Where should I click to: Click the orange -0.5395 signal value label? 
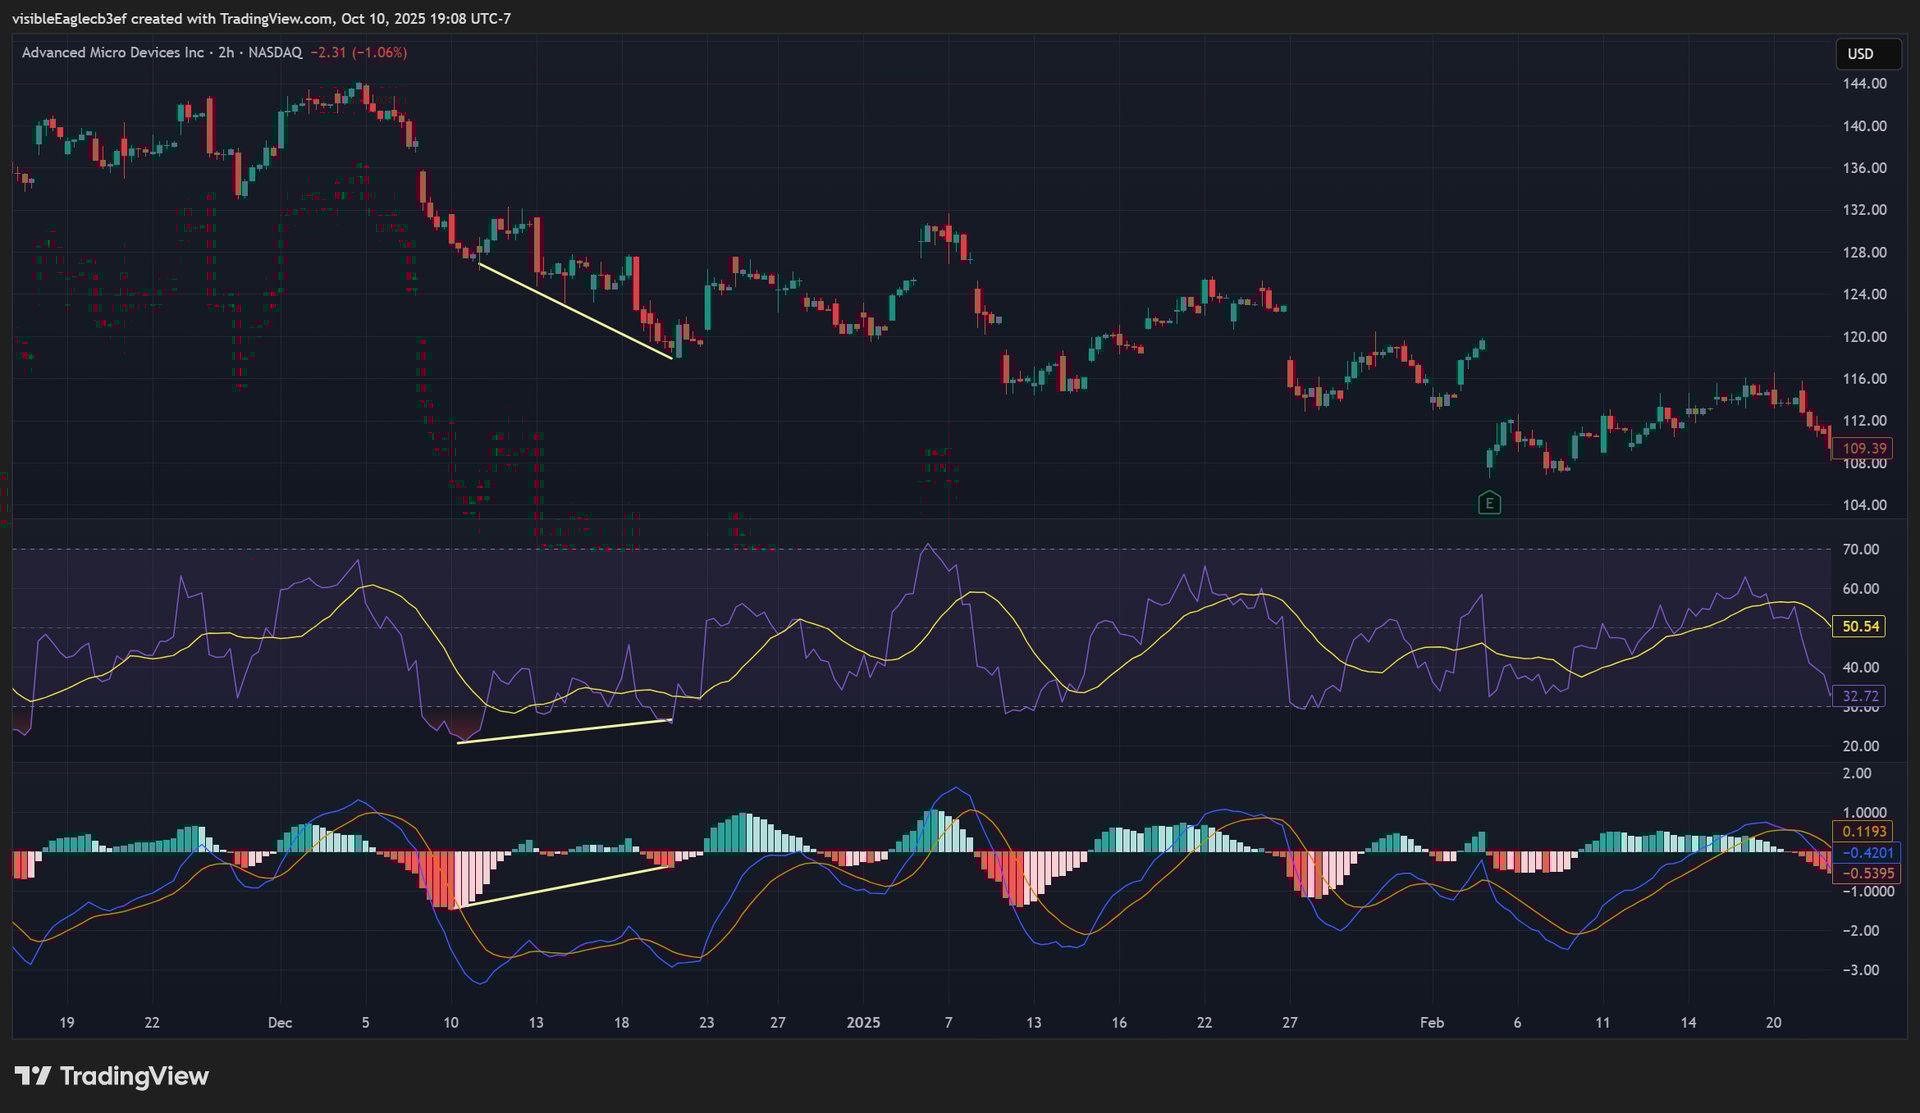coord(1866,873)
